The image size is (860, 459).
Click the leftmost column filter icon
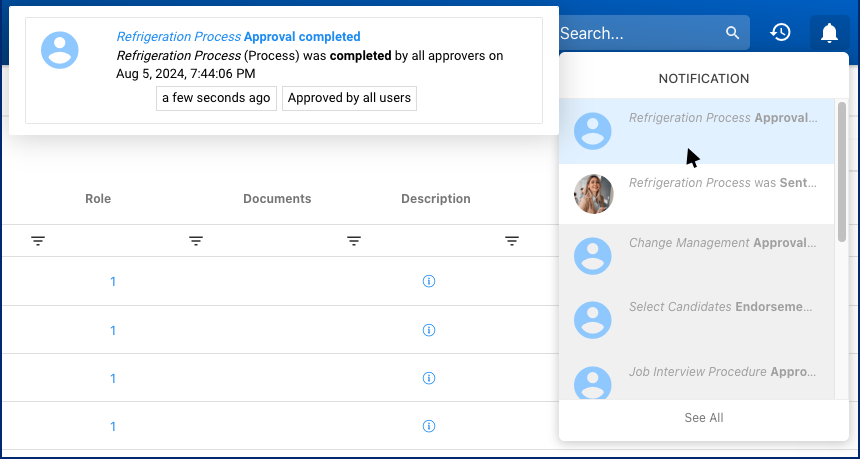click(38, 241)
